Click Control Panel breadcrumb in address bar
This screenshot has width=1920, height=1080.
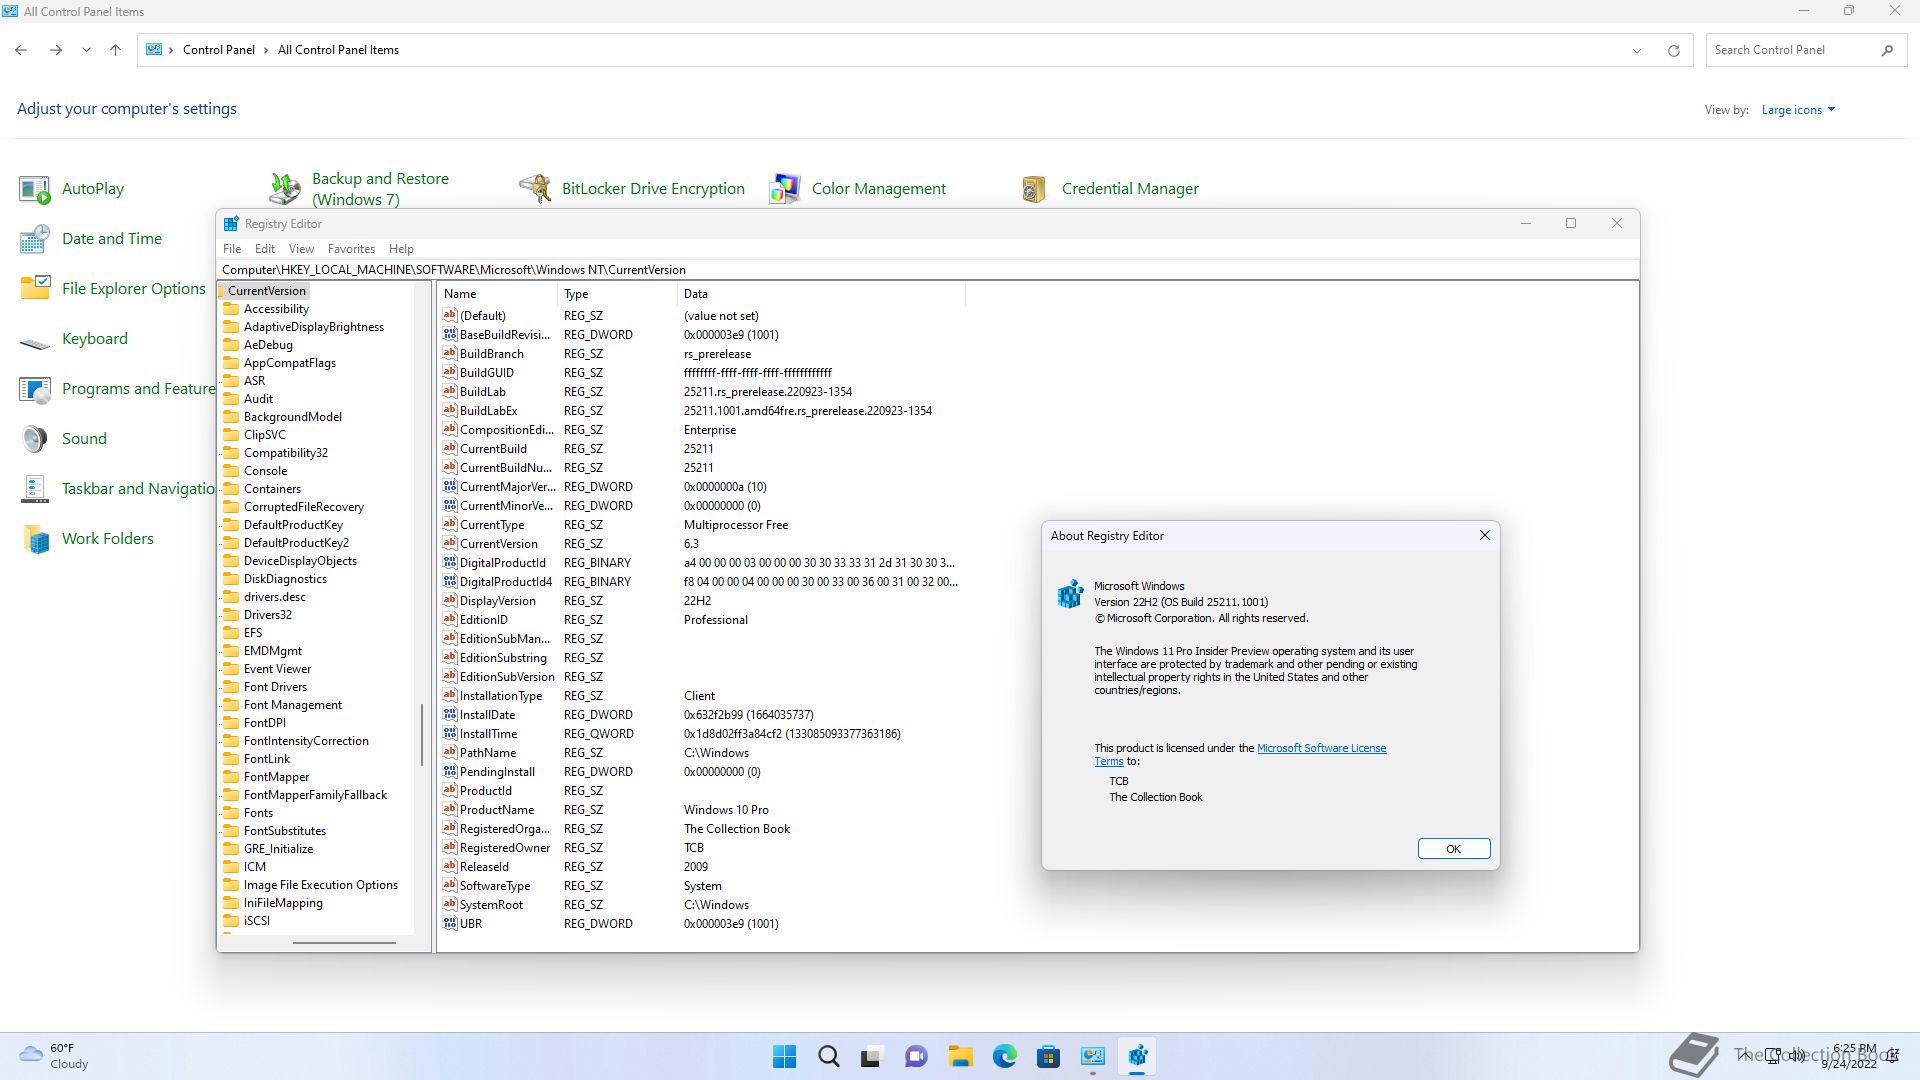click(x=218, y=50)
